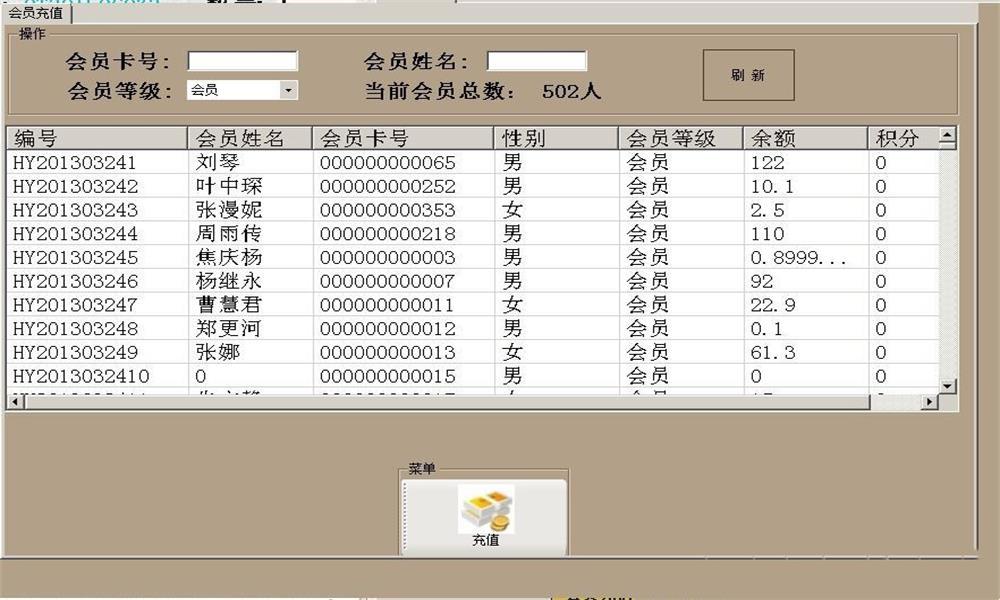Image resolution: width=1000 pixels, height=600 pixels.
Task: Click member name 杨继永
Action: [228, 281]
